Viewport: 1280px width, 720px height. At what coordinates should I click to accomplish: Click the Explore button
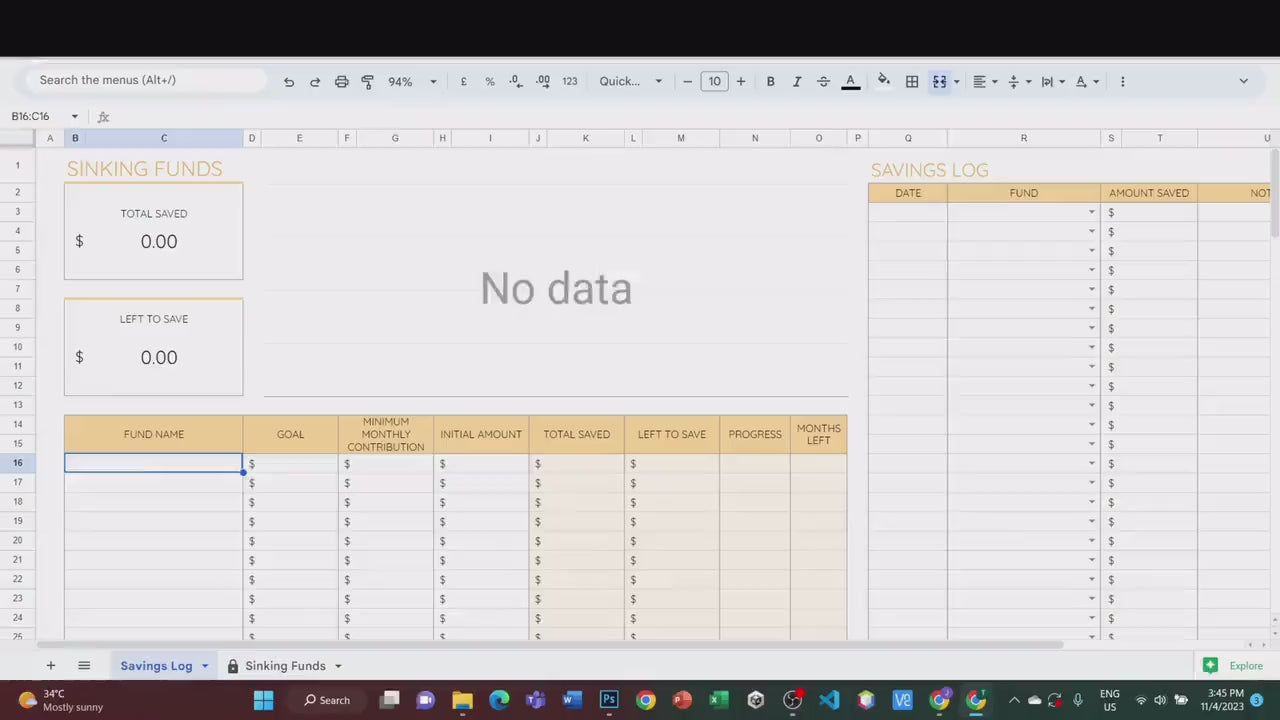(1234, 666)
